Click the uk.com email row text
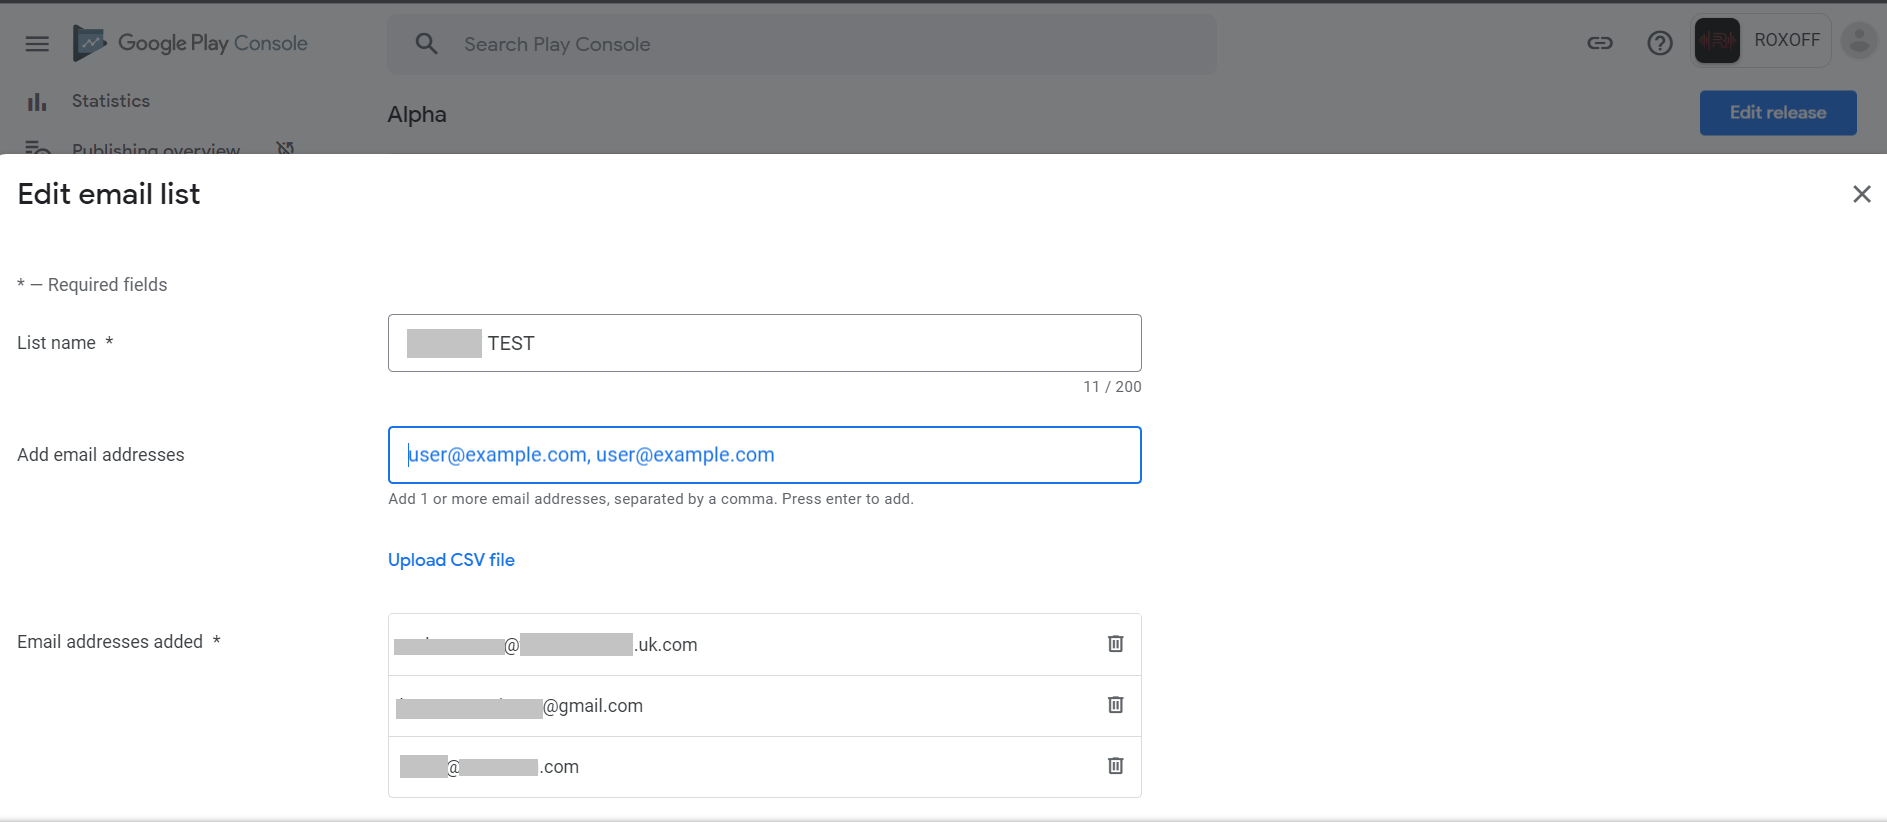Image resolution: width=1887 pixels, height=829 pixels. [x=546, y=645]
